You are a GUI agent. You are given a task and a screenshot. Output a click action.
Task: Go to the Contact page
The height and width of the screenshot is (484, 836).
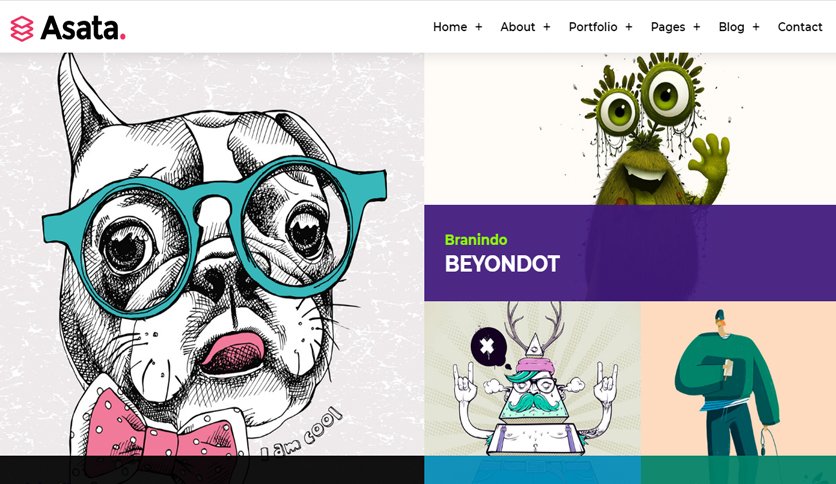tap(800, 27)
